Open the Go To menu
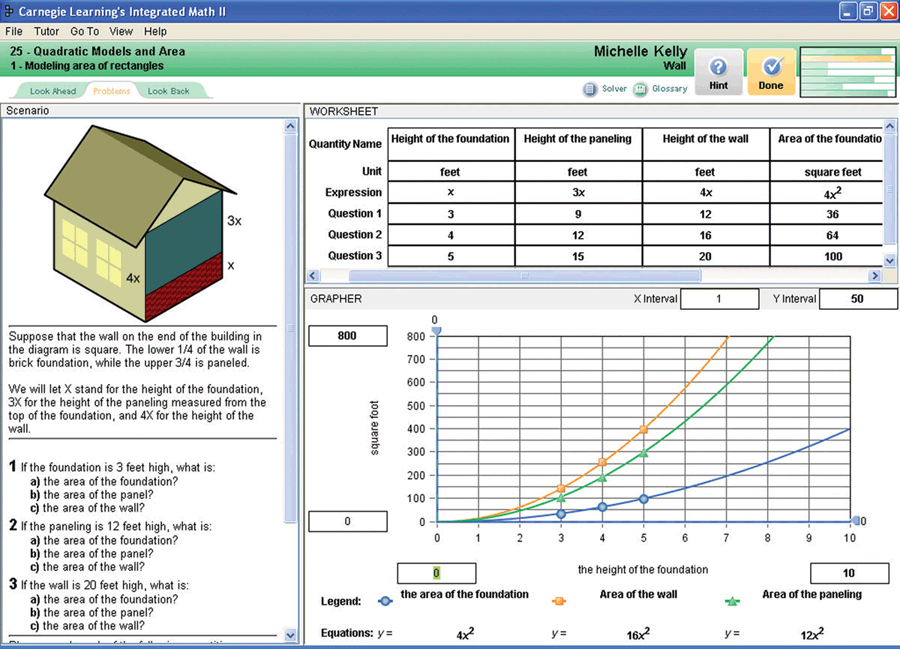The width and height of the screenshot is (900, 649). 84,32
